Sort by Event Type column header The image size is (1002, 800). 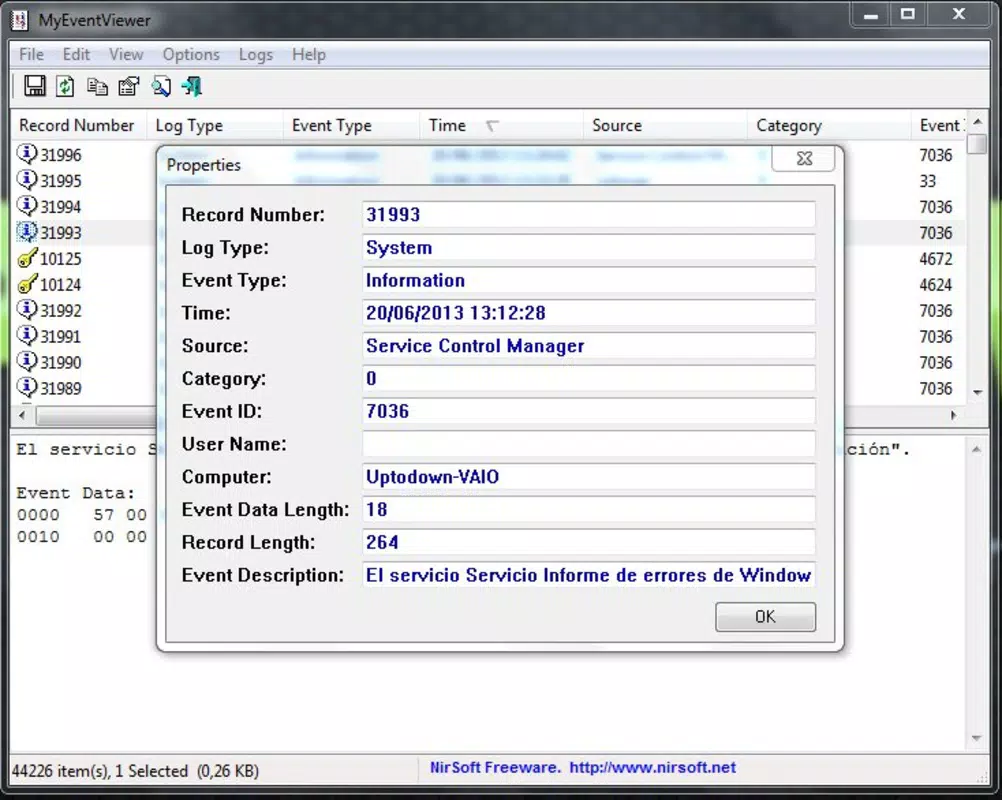pyautogui.click(x=351, y=125)
